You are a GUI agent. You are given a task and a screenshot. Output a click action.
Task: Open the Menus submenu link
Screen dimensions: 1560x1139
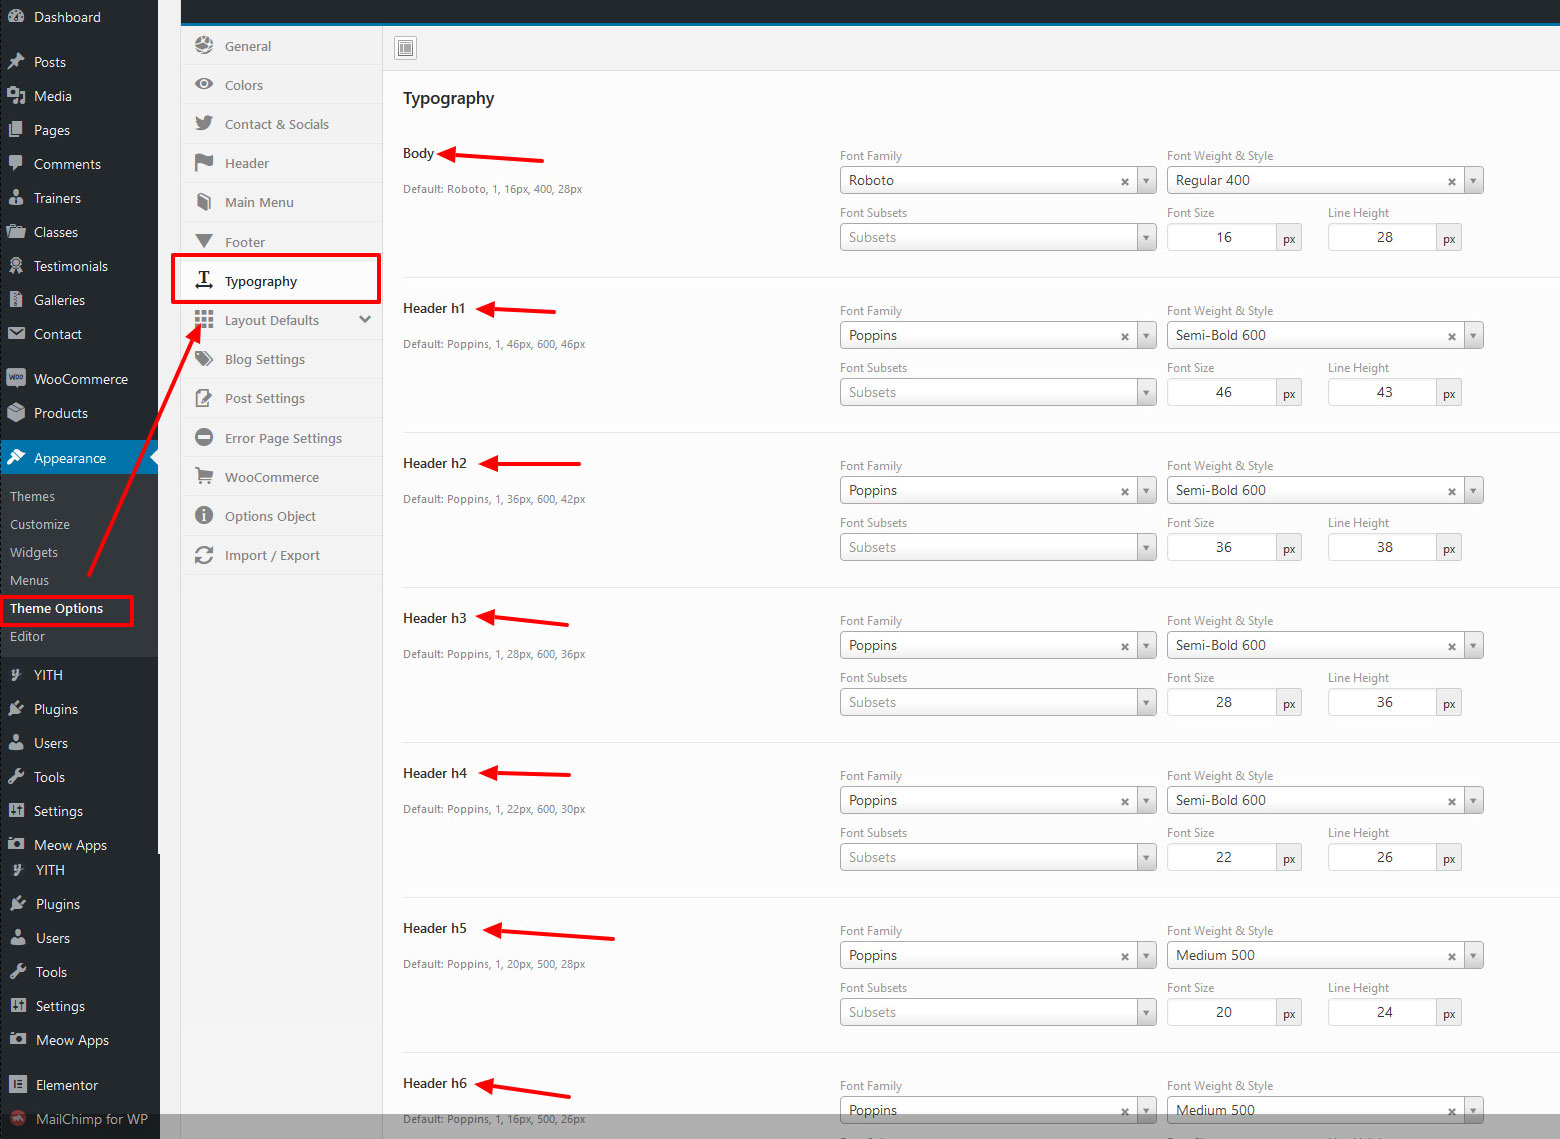click(30, 580)
